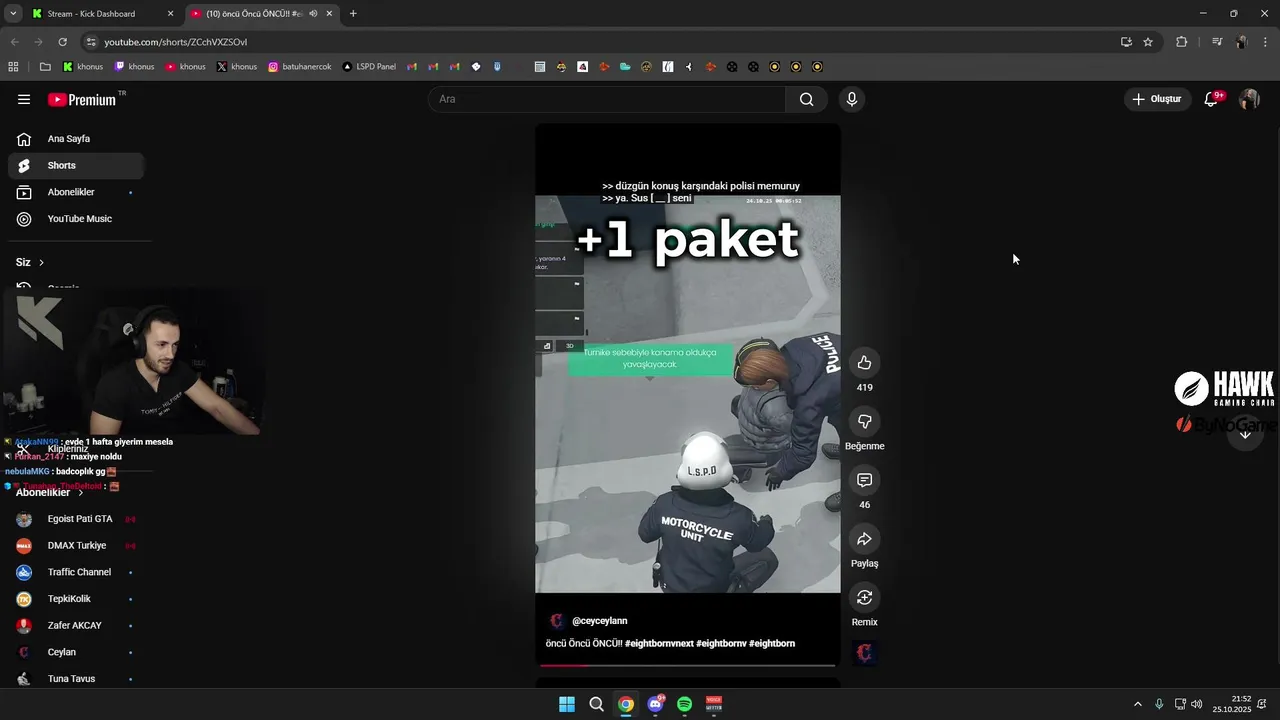
Task: Reload the current page
Action: (x=63, y=42)
